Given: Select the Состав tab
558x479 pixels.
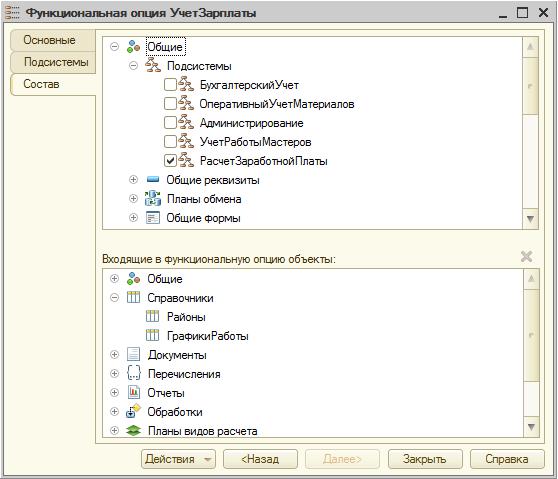Looking at the screenshot, I should [53, 84].
